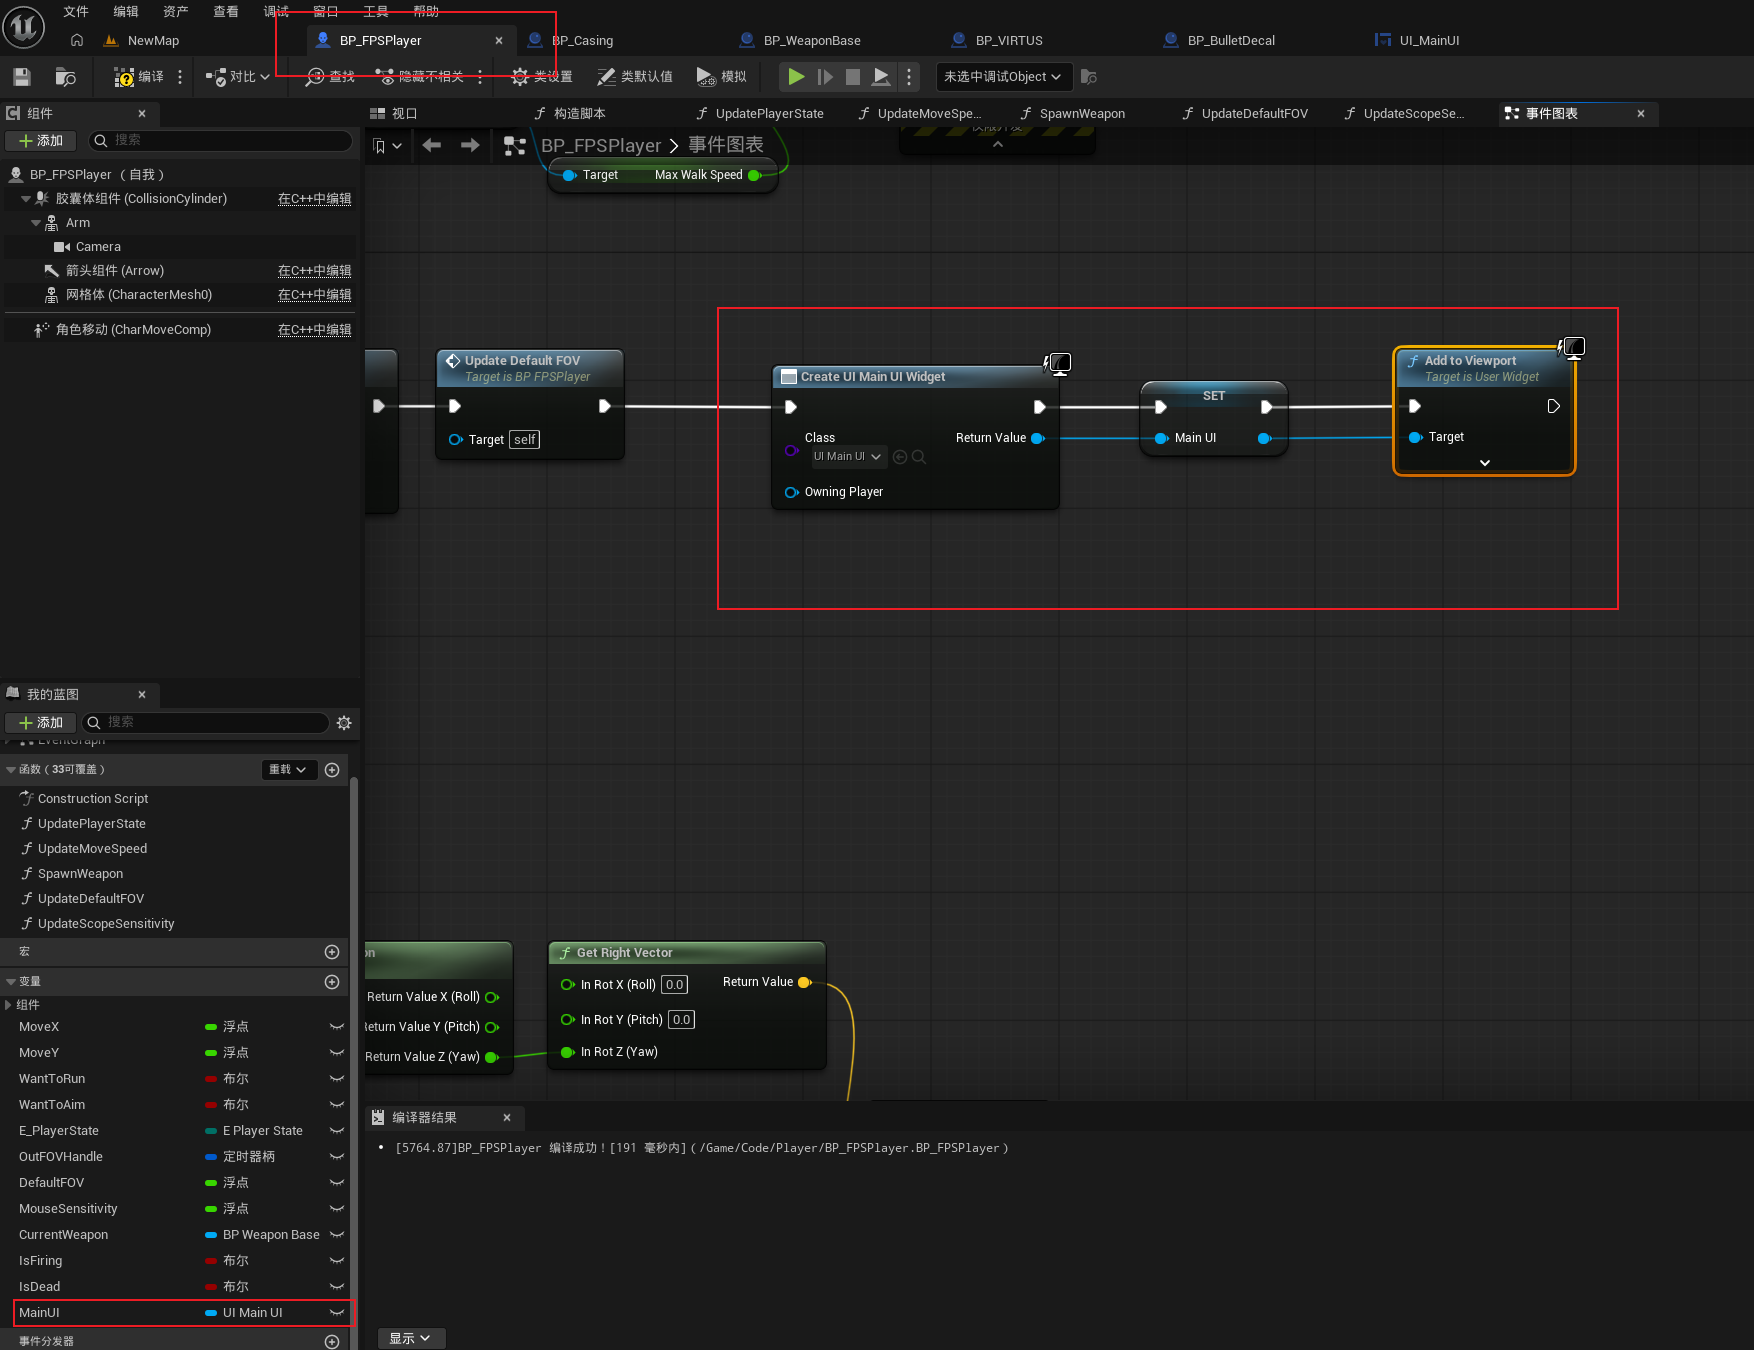Add a new event dispatcher with plus icon
The width and height of the screenshot is (1754, 1350).
click(x=332, y=1342)
